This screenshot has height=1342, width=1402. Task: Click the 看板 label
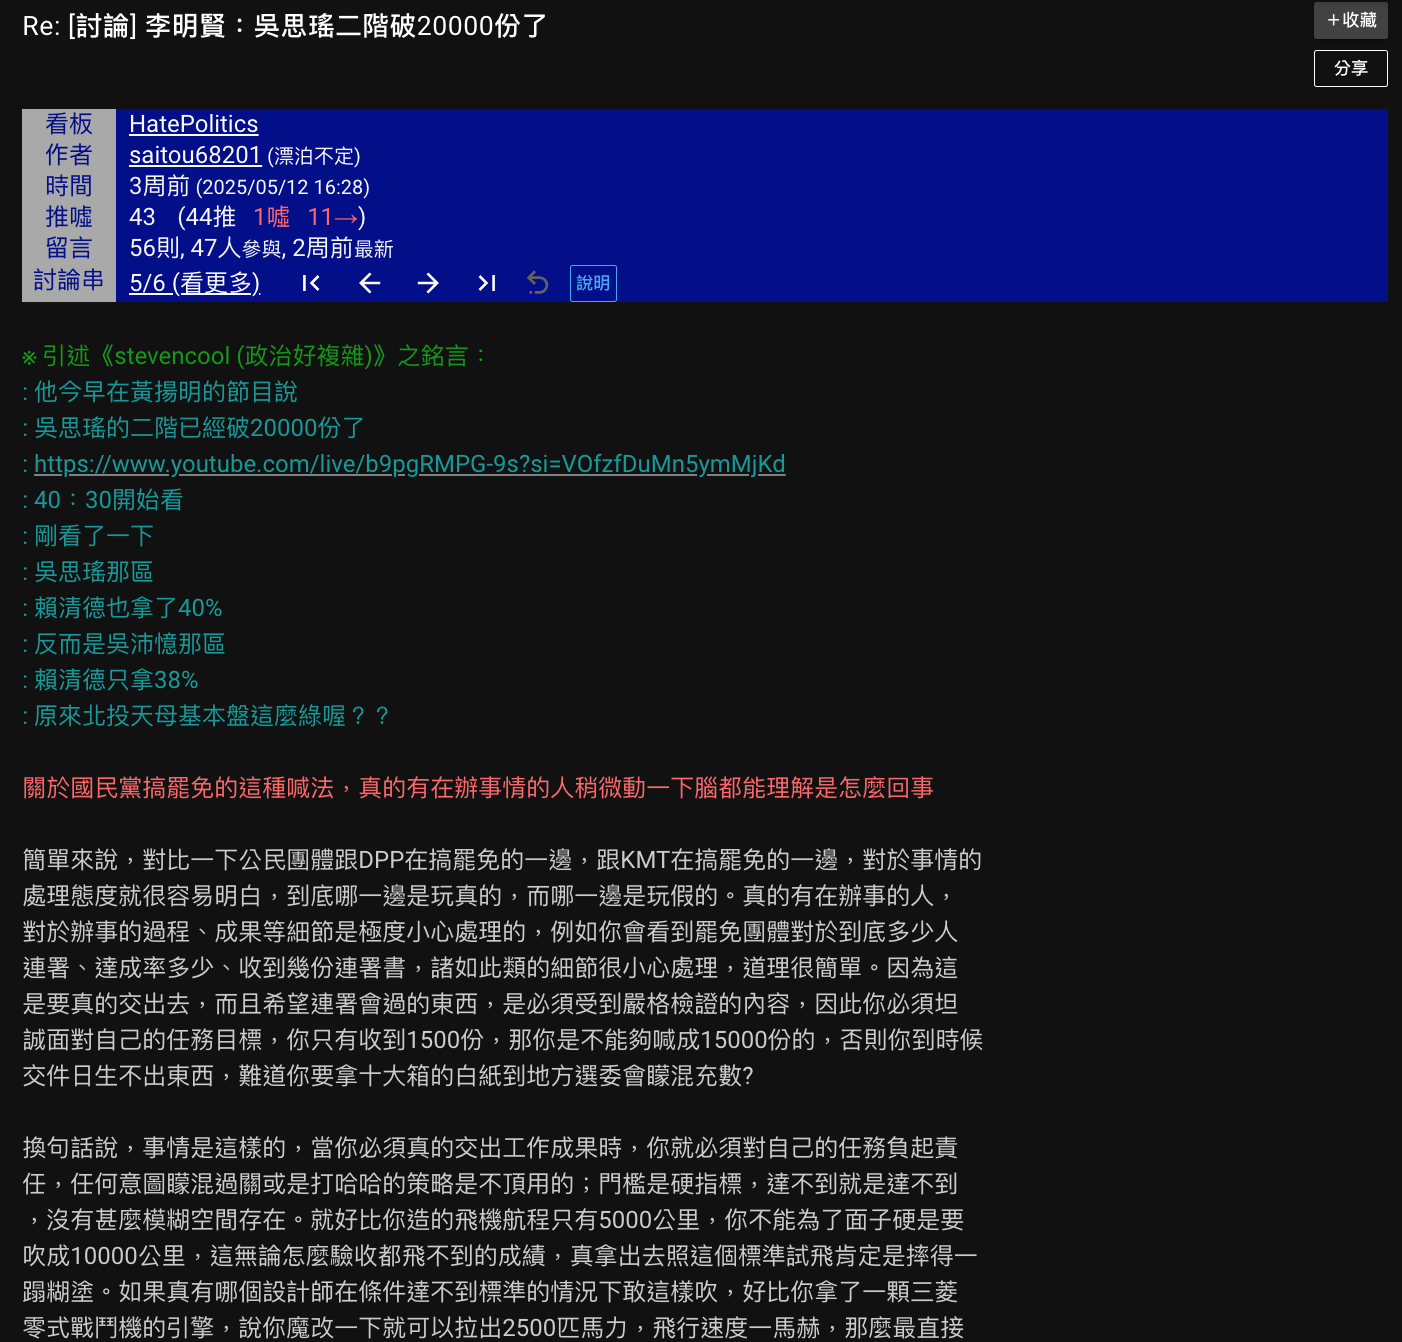click(x=69, y=124)
